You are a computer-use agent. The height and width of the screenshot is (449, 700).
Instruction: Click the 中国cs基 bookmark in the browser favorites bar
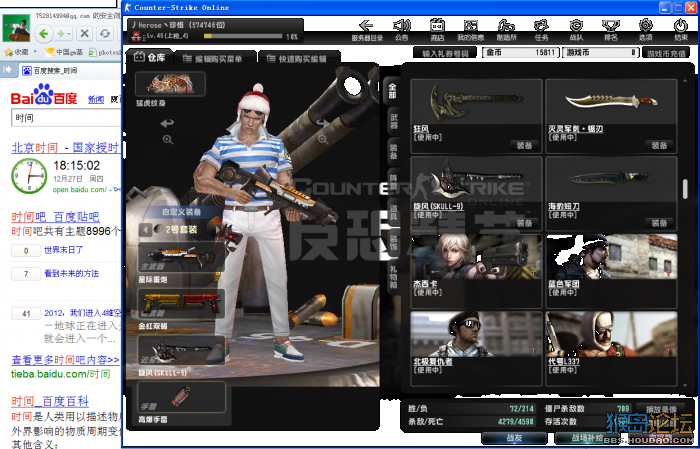[x=64, y=52]
